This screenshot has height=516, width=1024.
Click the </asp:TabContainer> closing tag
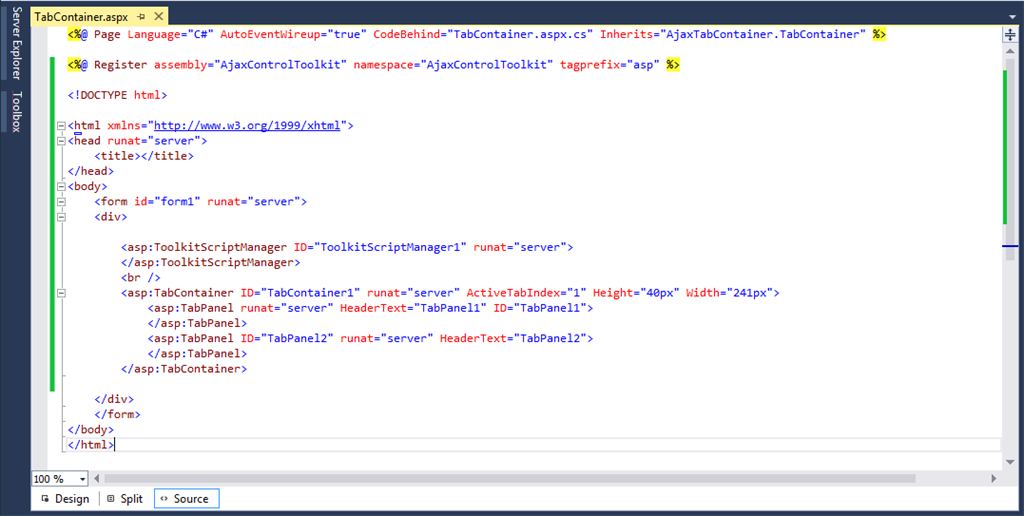click(x=184, y=369)
